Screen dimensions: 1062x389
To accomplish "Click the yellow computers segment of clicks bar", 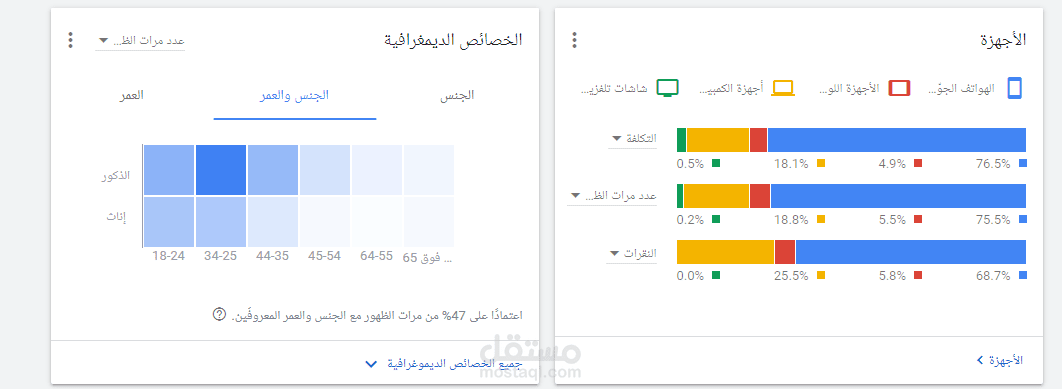I will 725,251.
